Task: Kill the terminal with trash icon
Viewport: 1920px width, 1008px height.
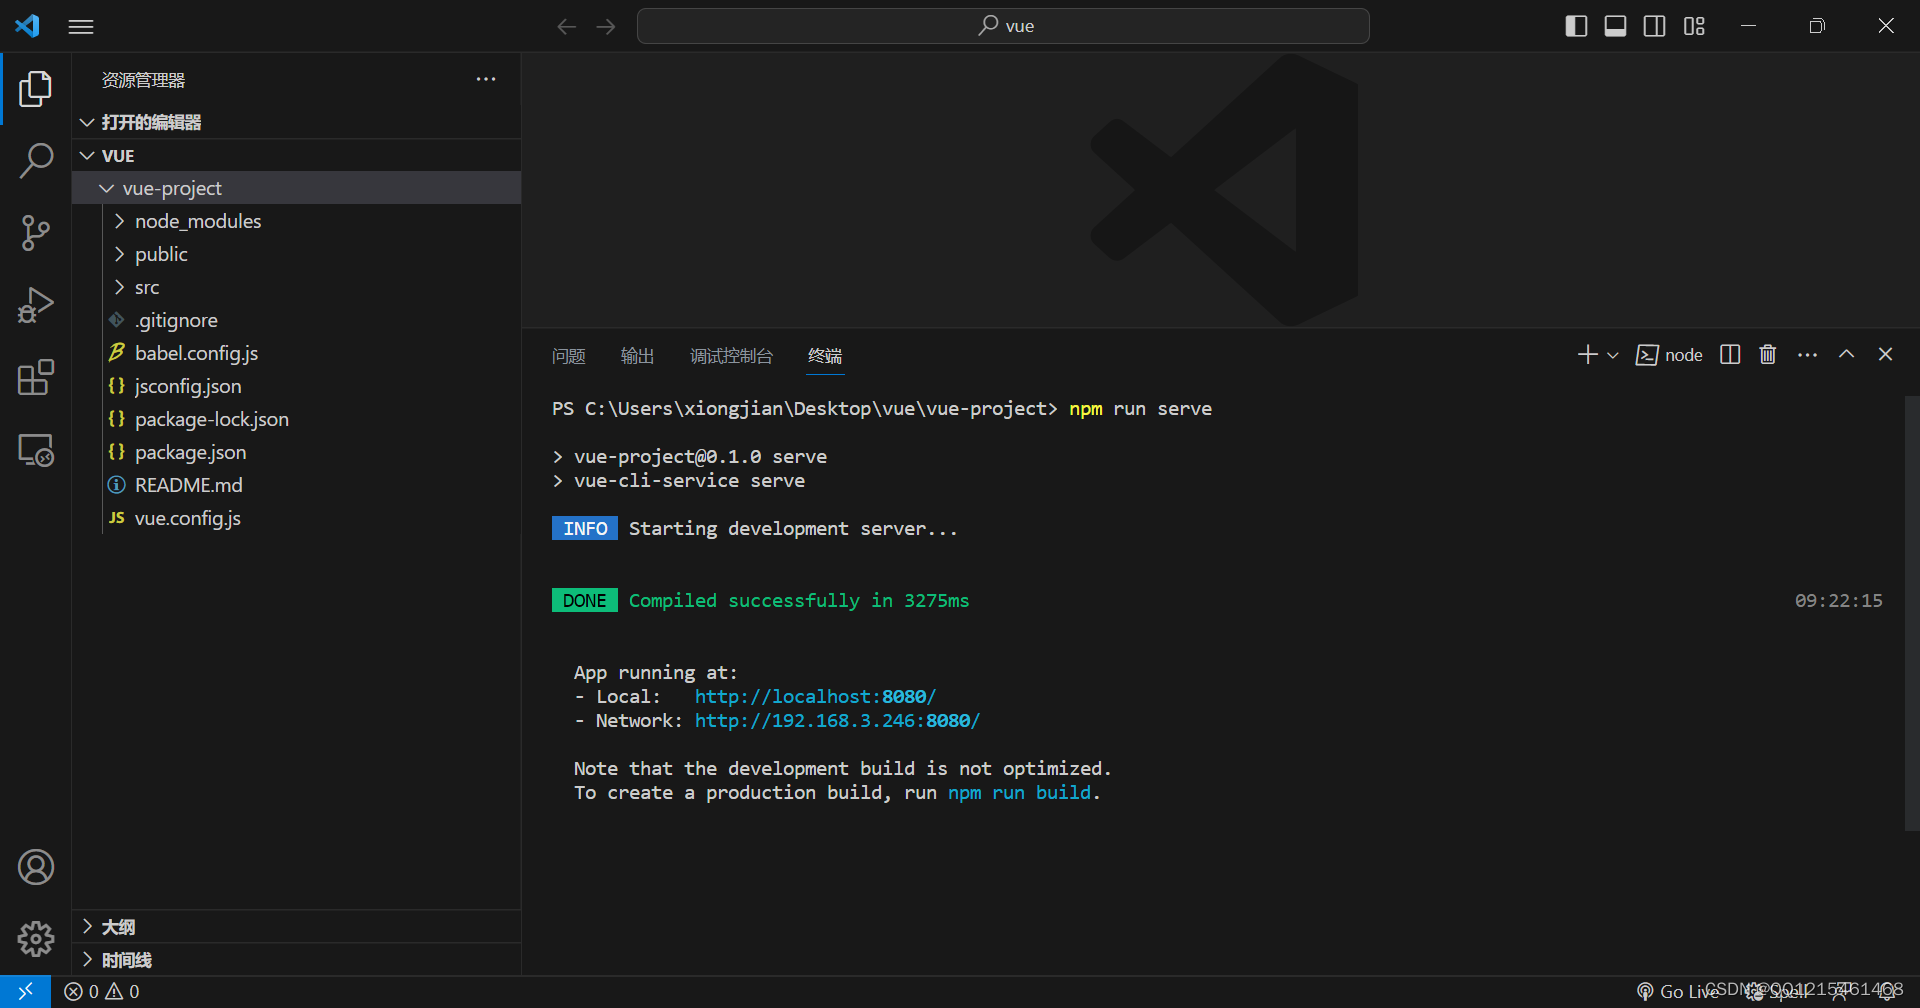Action: tap(1768, 355)
